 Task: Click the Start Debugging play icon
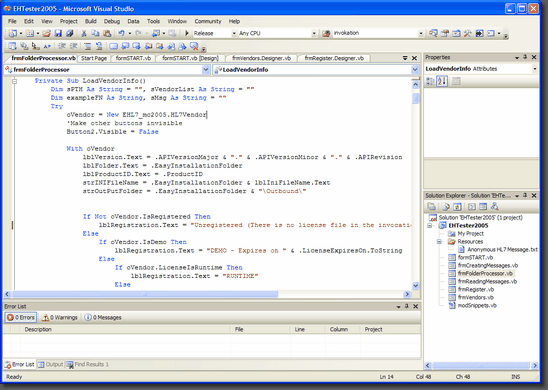point(187,33)
